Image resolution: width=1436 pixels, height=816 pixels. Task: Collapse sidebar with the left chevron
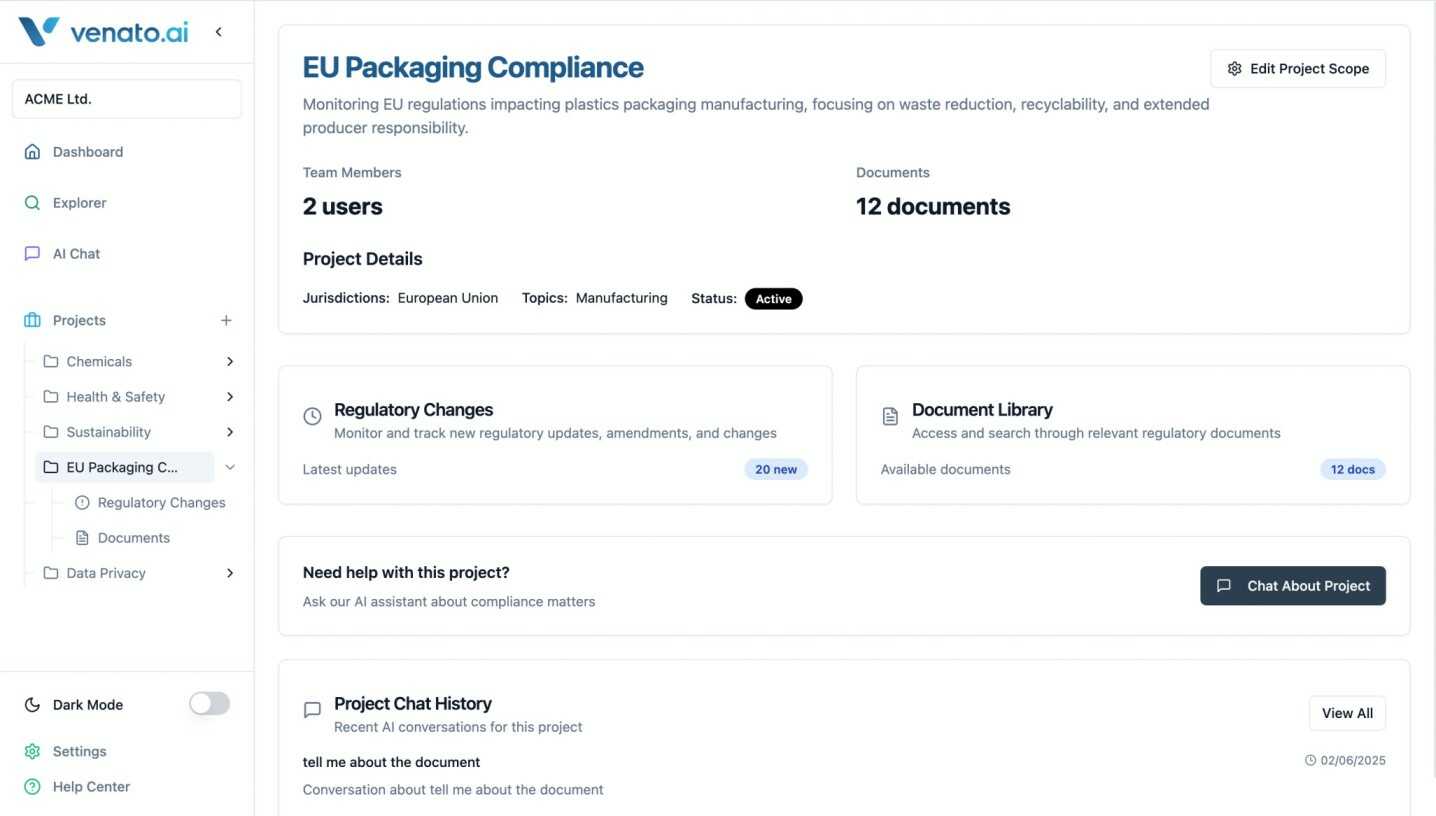pyautogui.click(x=219, y=32)
